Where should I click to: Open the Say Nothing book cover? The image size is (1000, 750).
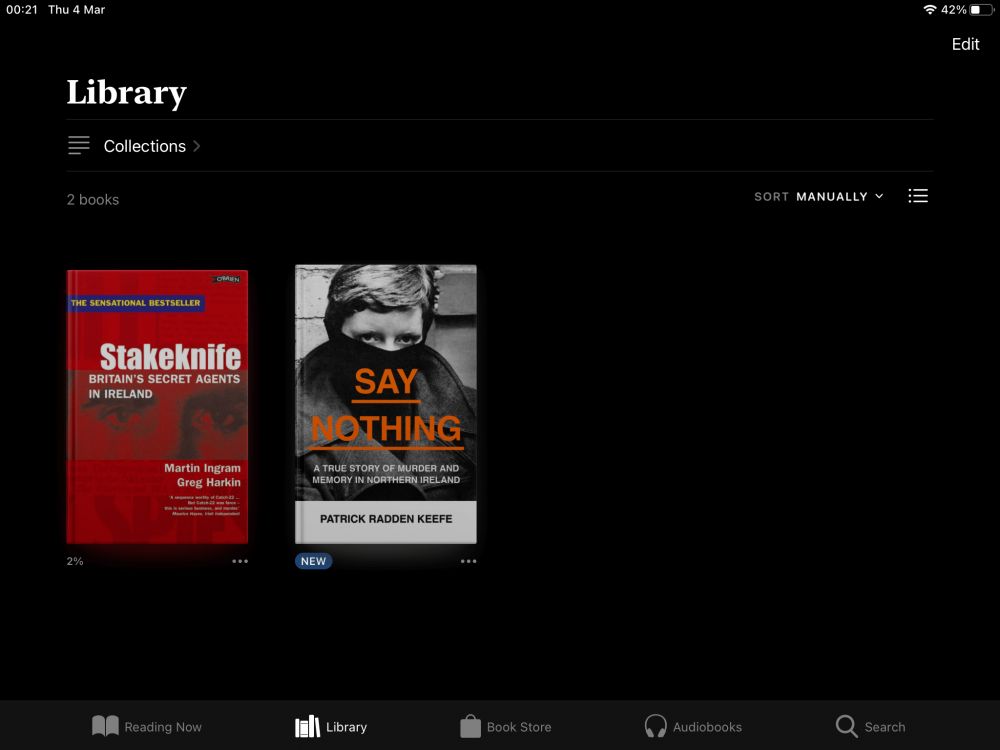386,404
